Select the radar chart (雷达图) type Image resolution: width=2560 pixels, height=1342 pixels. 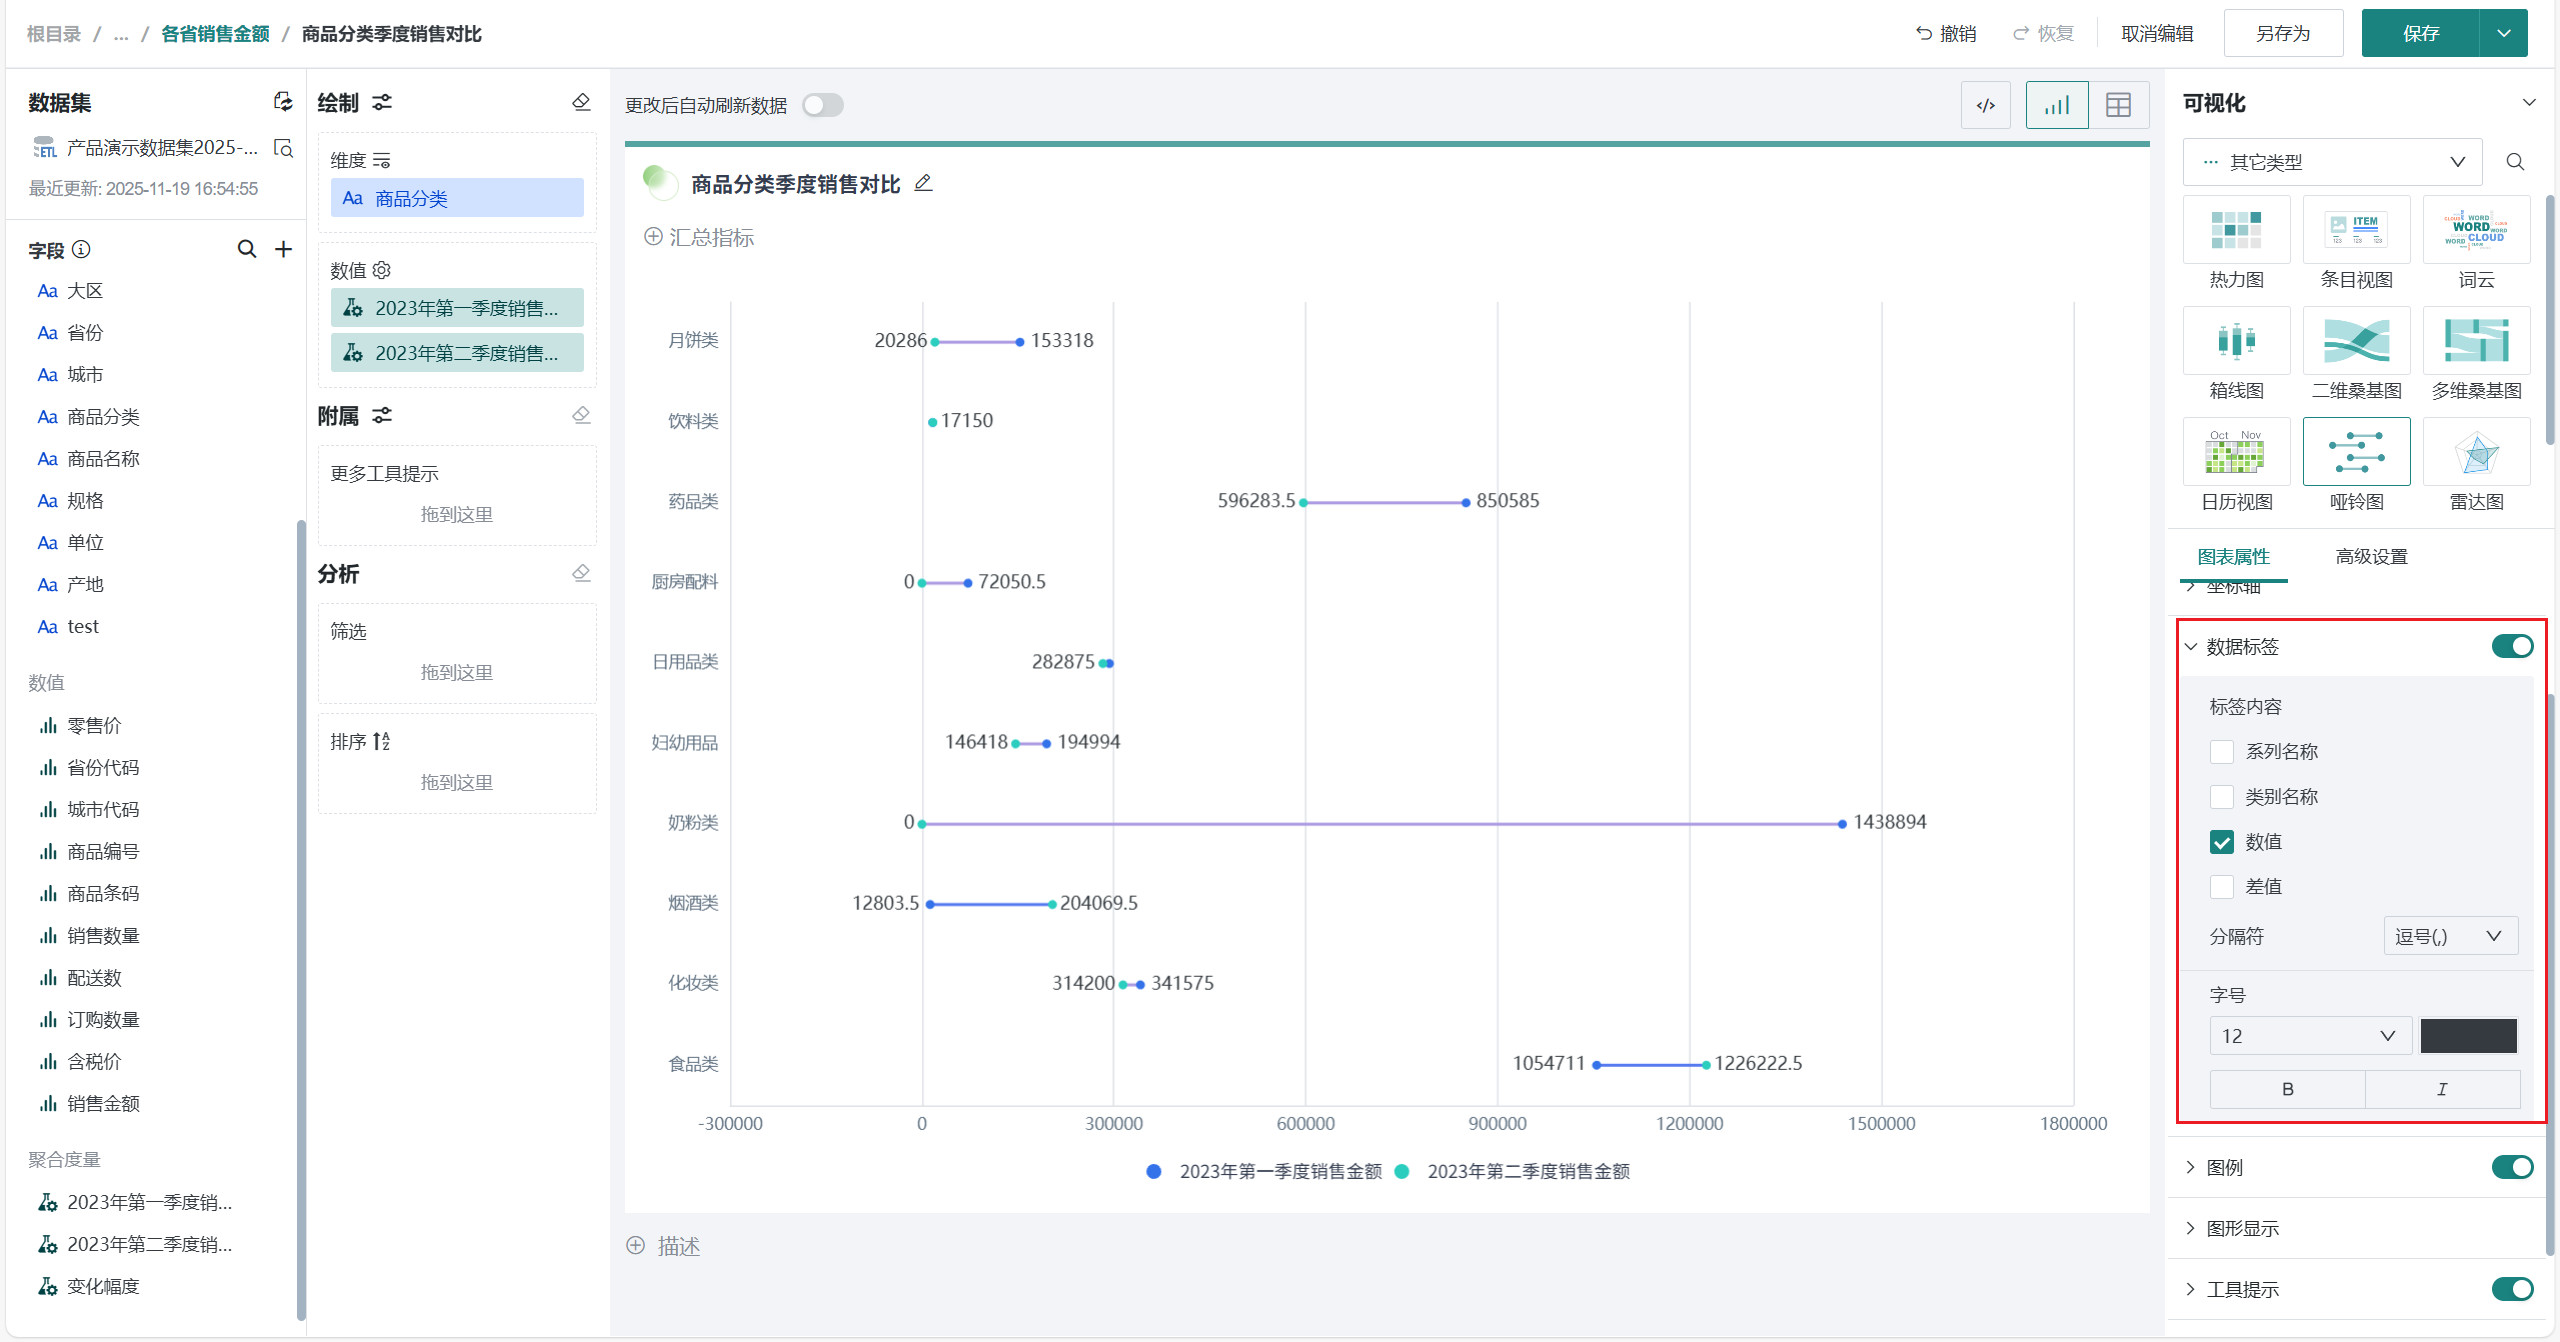[x=2476, y=453]
